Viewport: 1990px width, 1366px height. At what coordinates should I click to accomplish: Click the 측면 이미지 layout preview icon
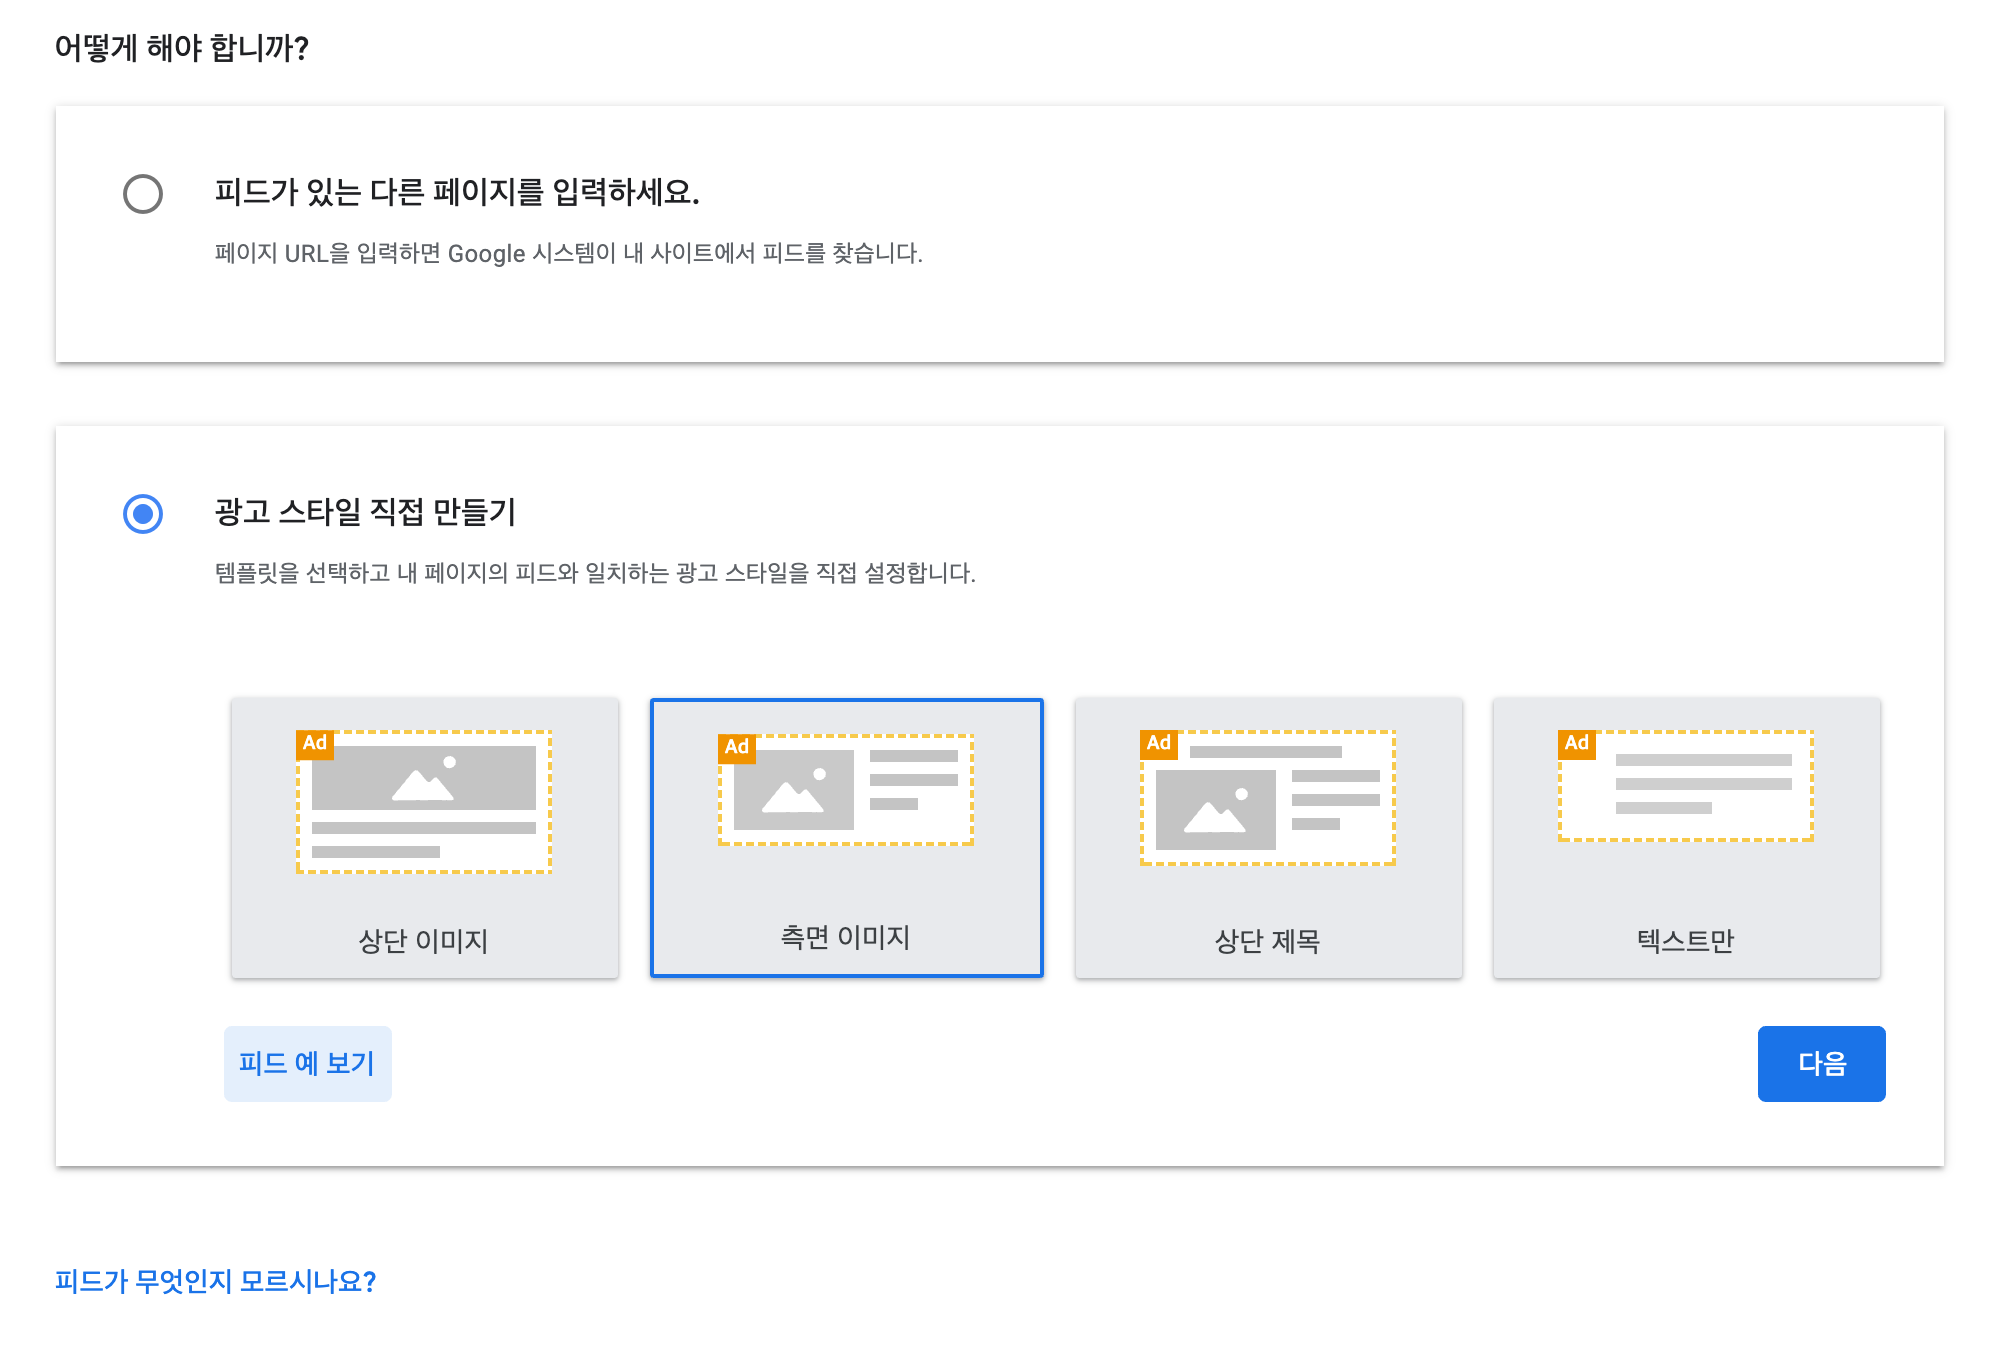[x=846, y=791]
